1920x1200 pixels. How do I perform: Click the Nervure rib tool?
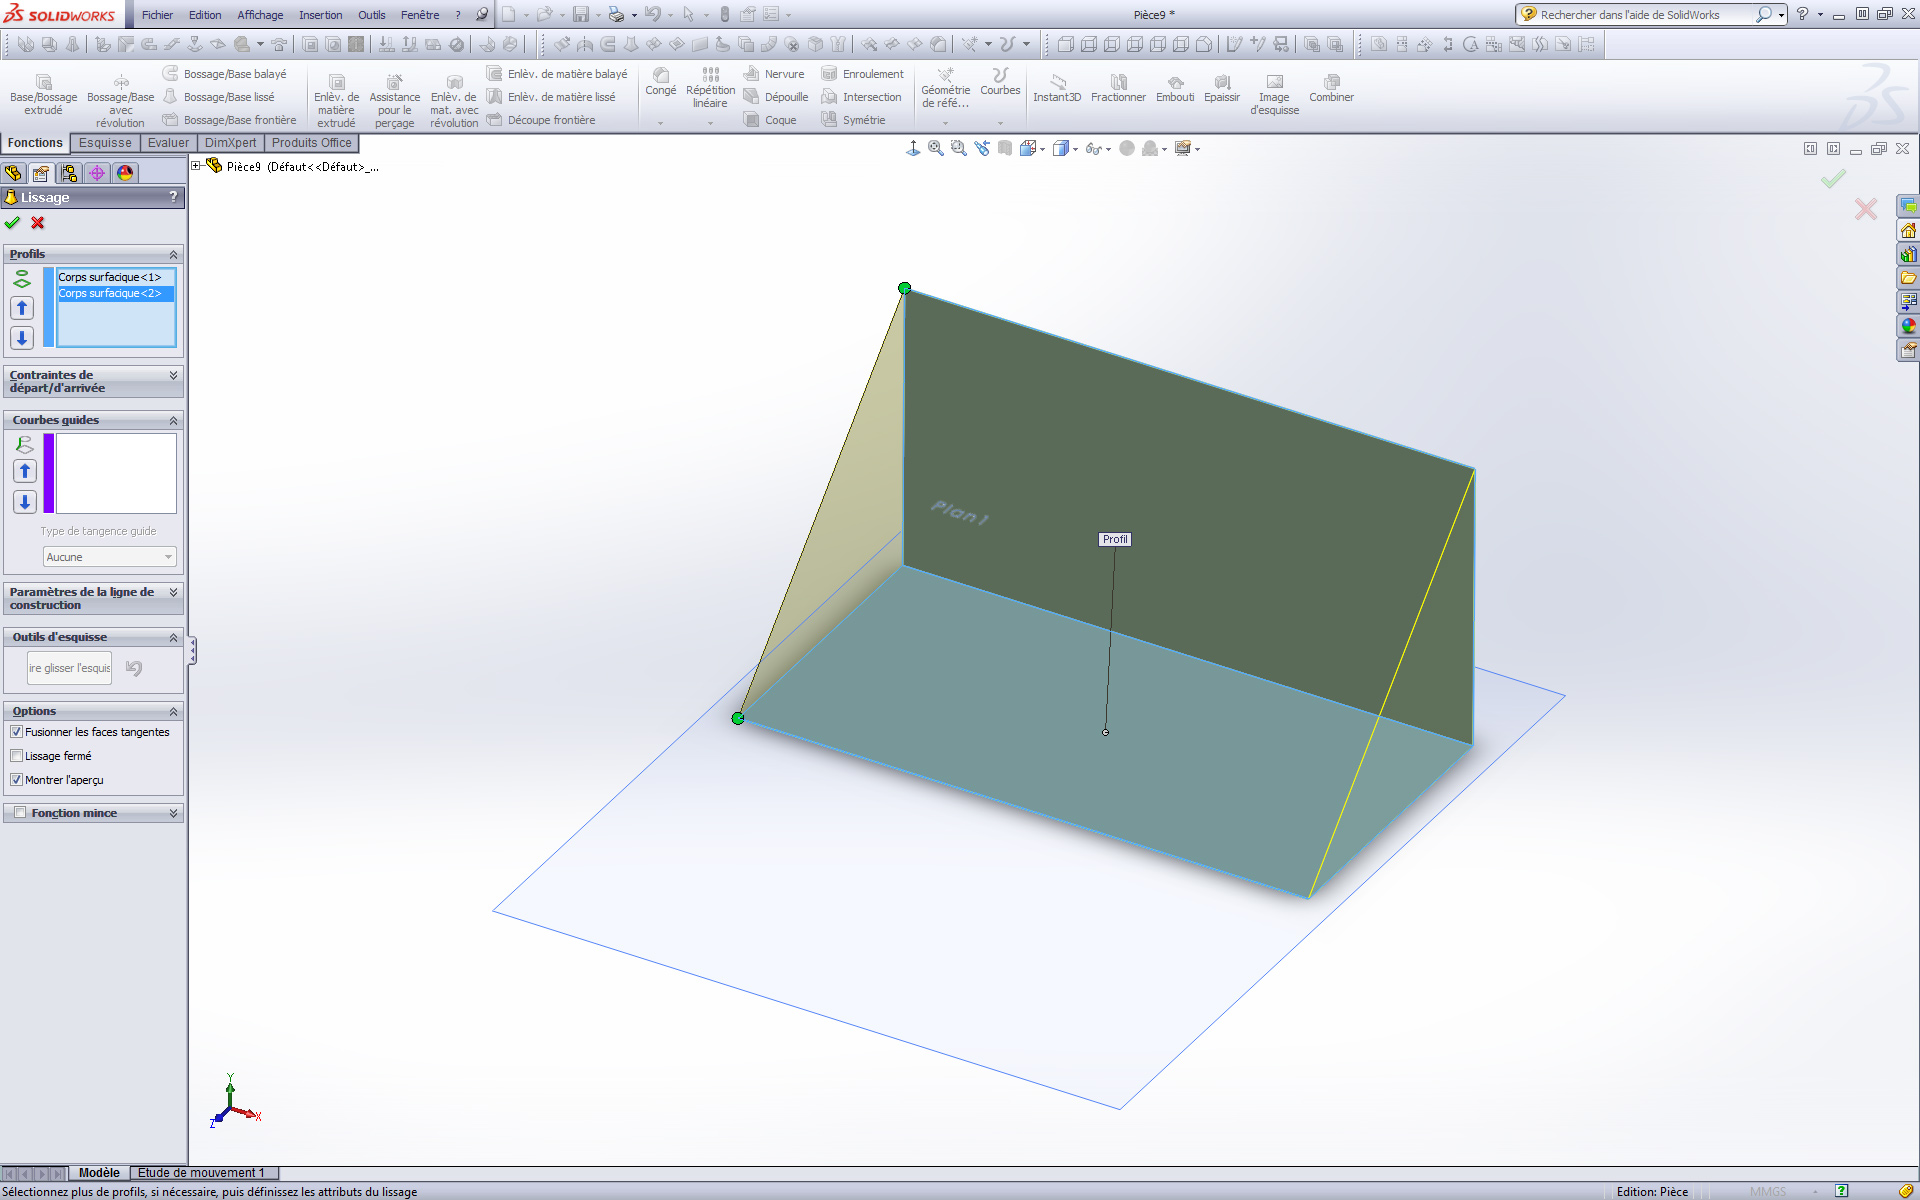coord(774,74)
